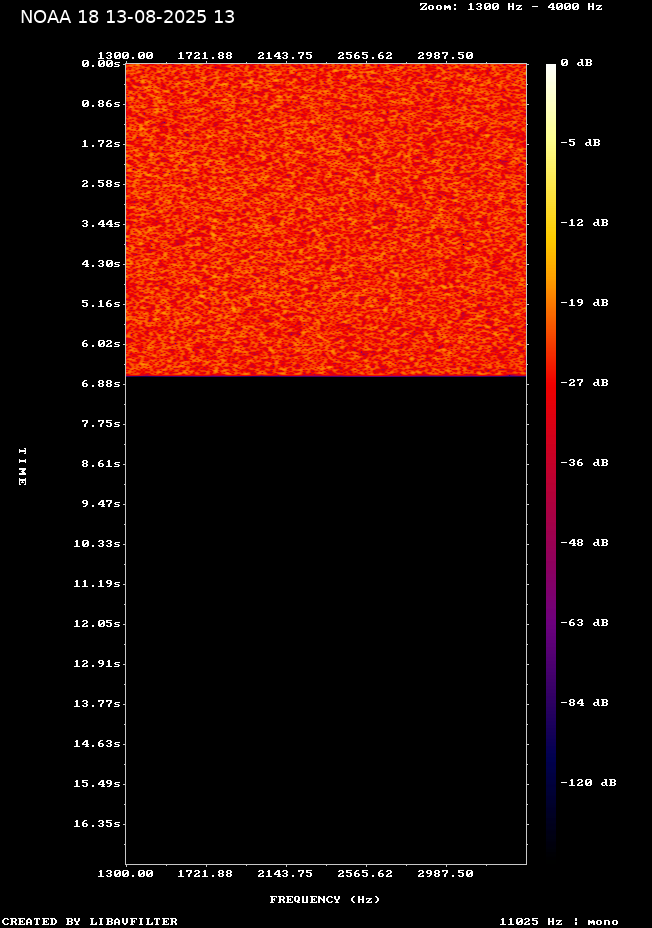Click the -27 dB scale label

(x=585, y=383)
